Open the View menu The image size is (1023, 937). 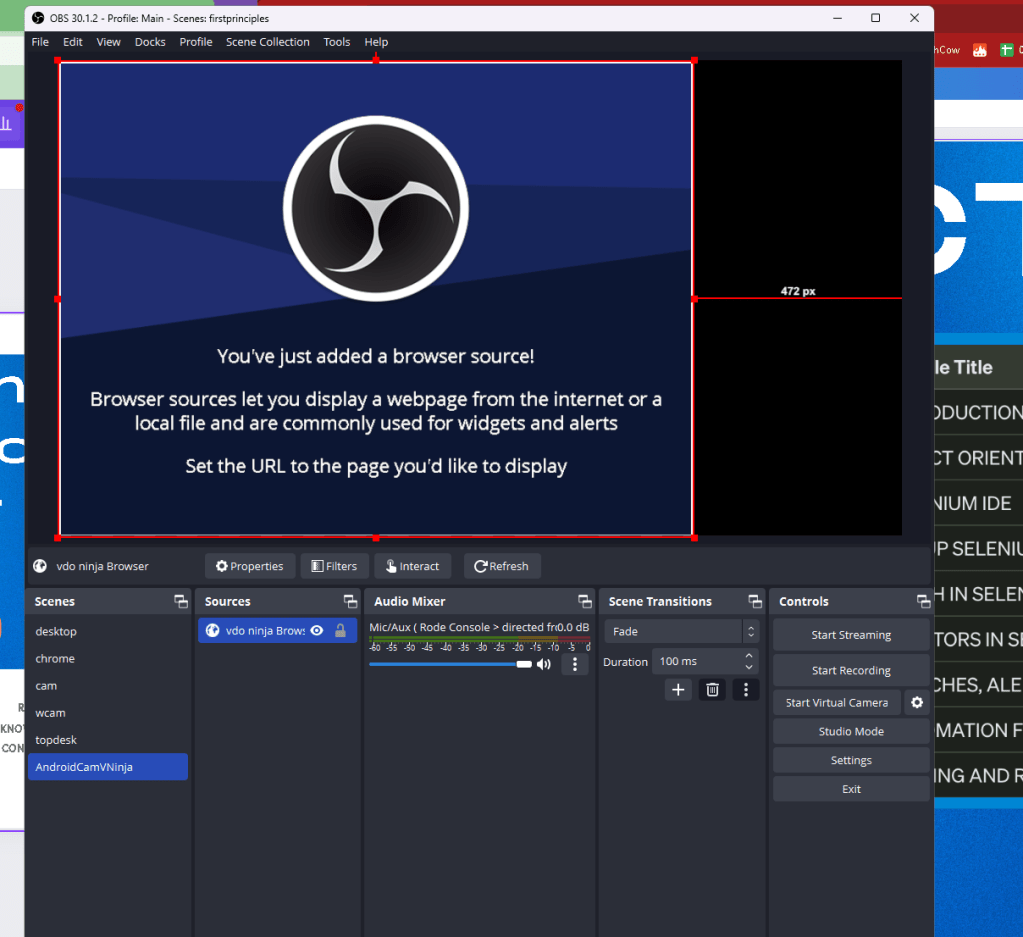pyautogui.click(x=108, y=42)
